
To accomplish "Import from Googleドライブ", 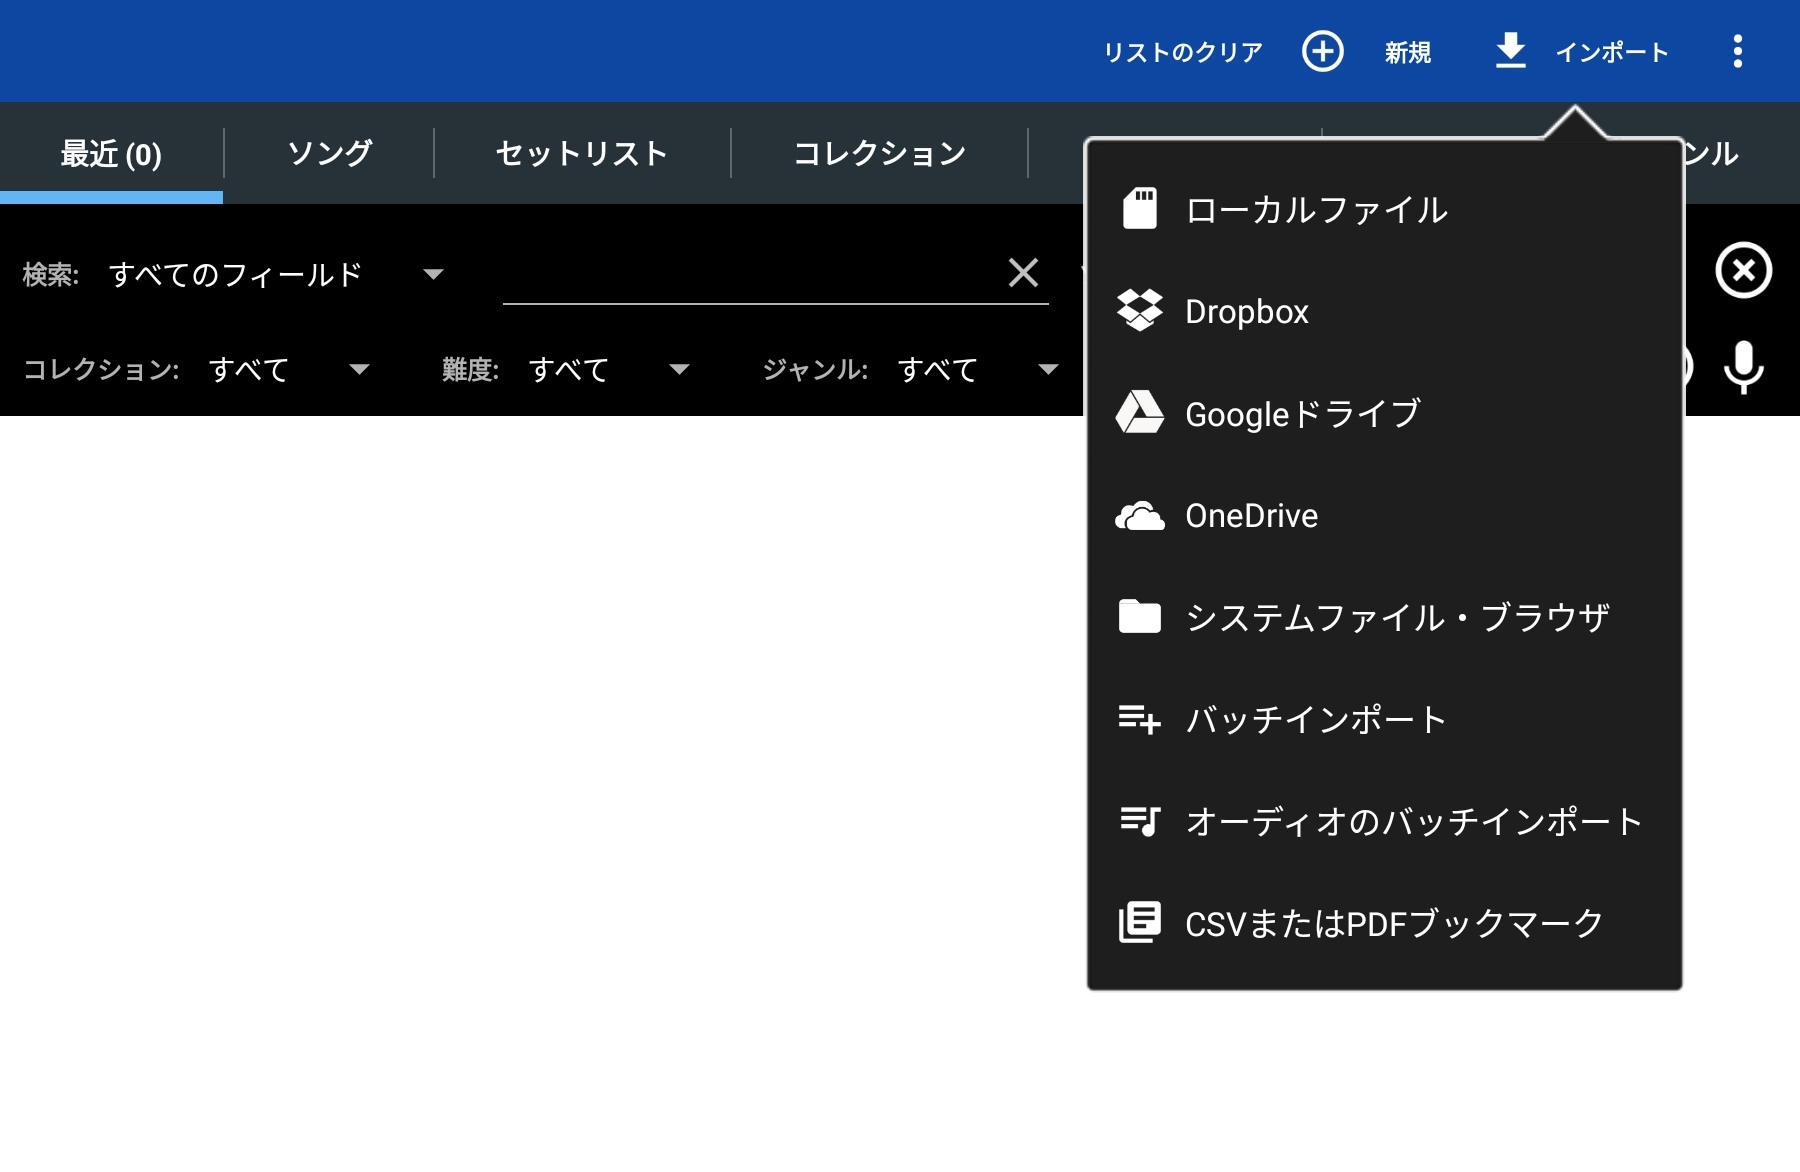I will 1303,413.
